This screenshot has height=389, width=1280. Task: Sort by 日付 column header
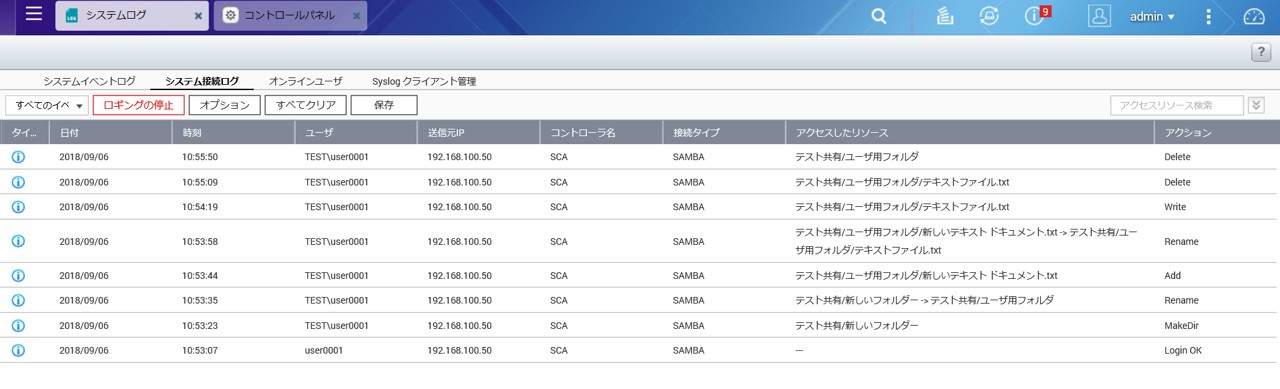(110, 132)
